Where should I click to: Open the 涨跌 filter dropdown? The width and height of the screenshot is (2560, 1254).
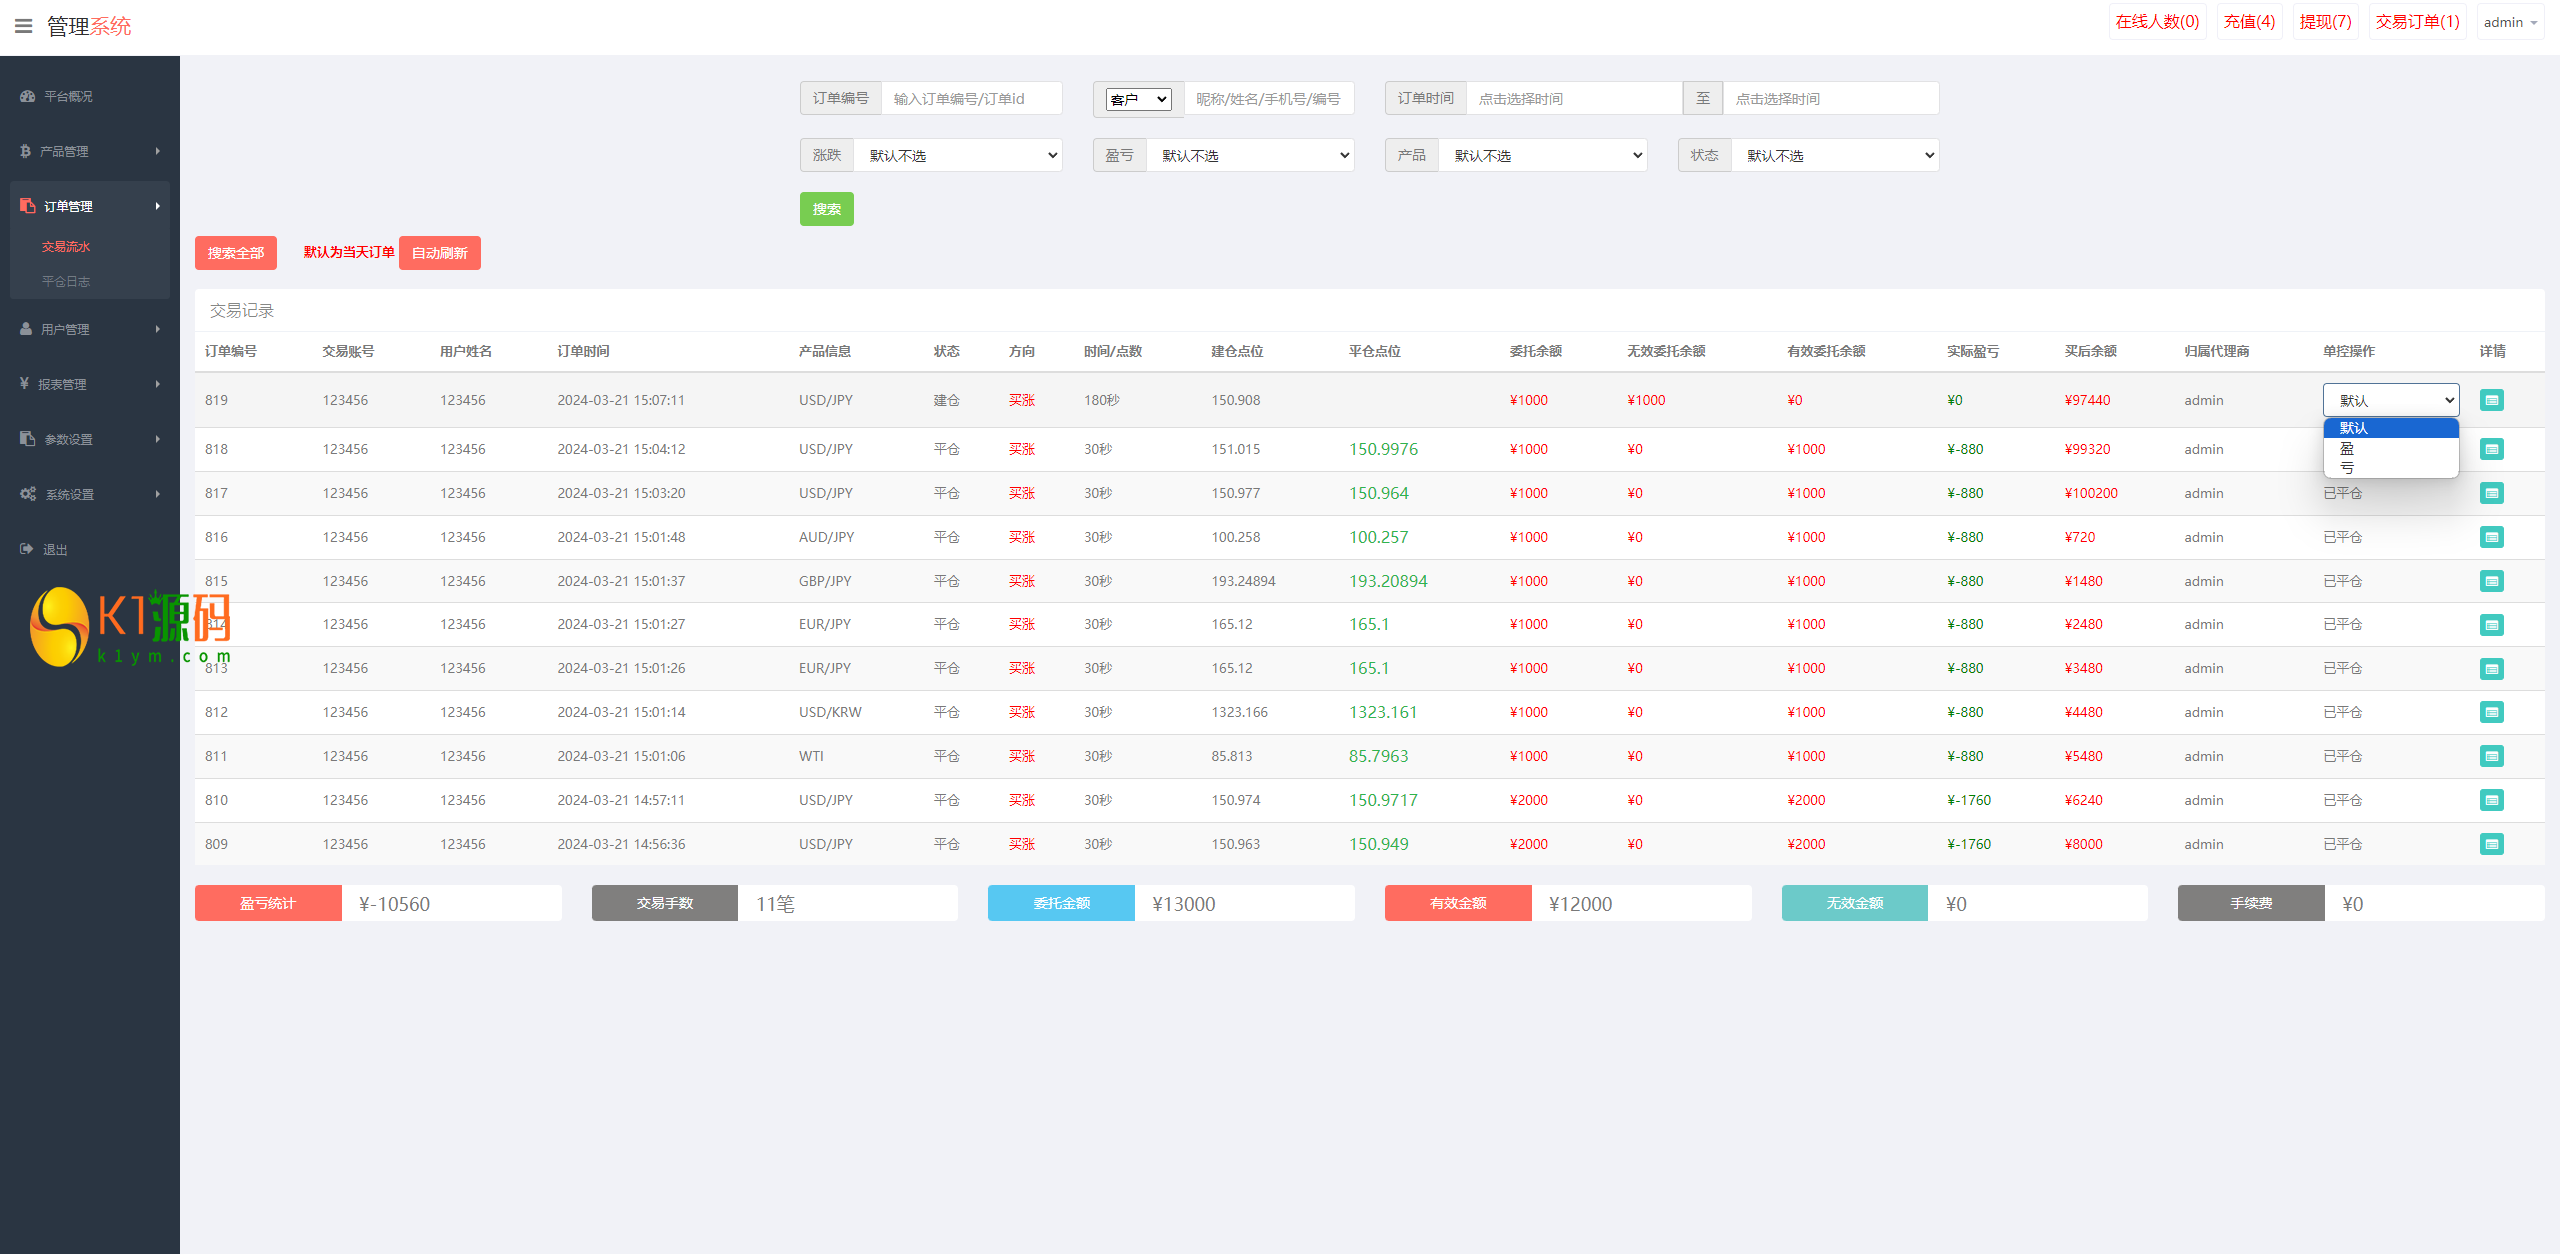[957, 155]
